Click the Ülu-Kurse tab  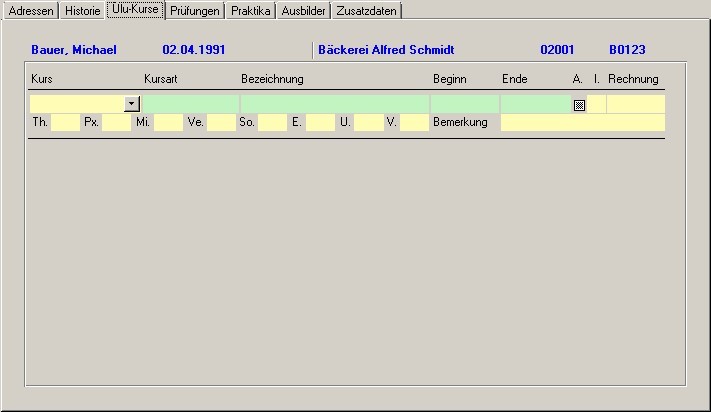[x=135, y=10]
